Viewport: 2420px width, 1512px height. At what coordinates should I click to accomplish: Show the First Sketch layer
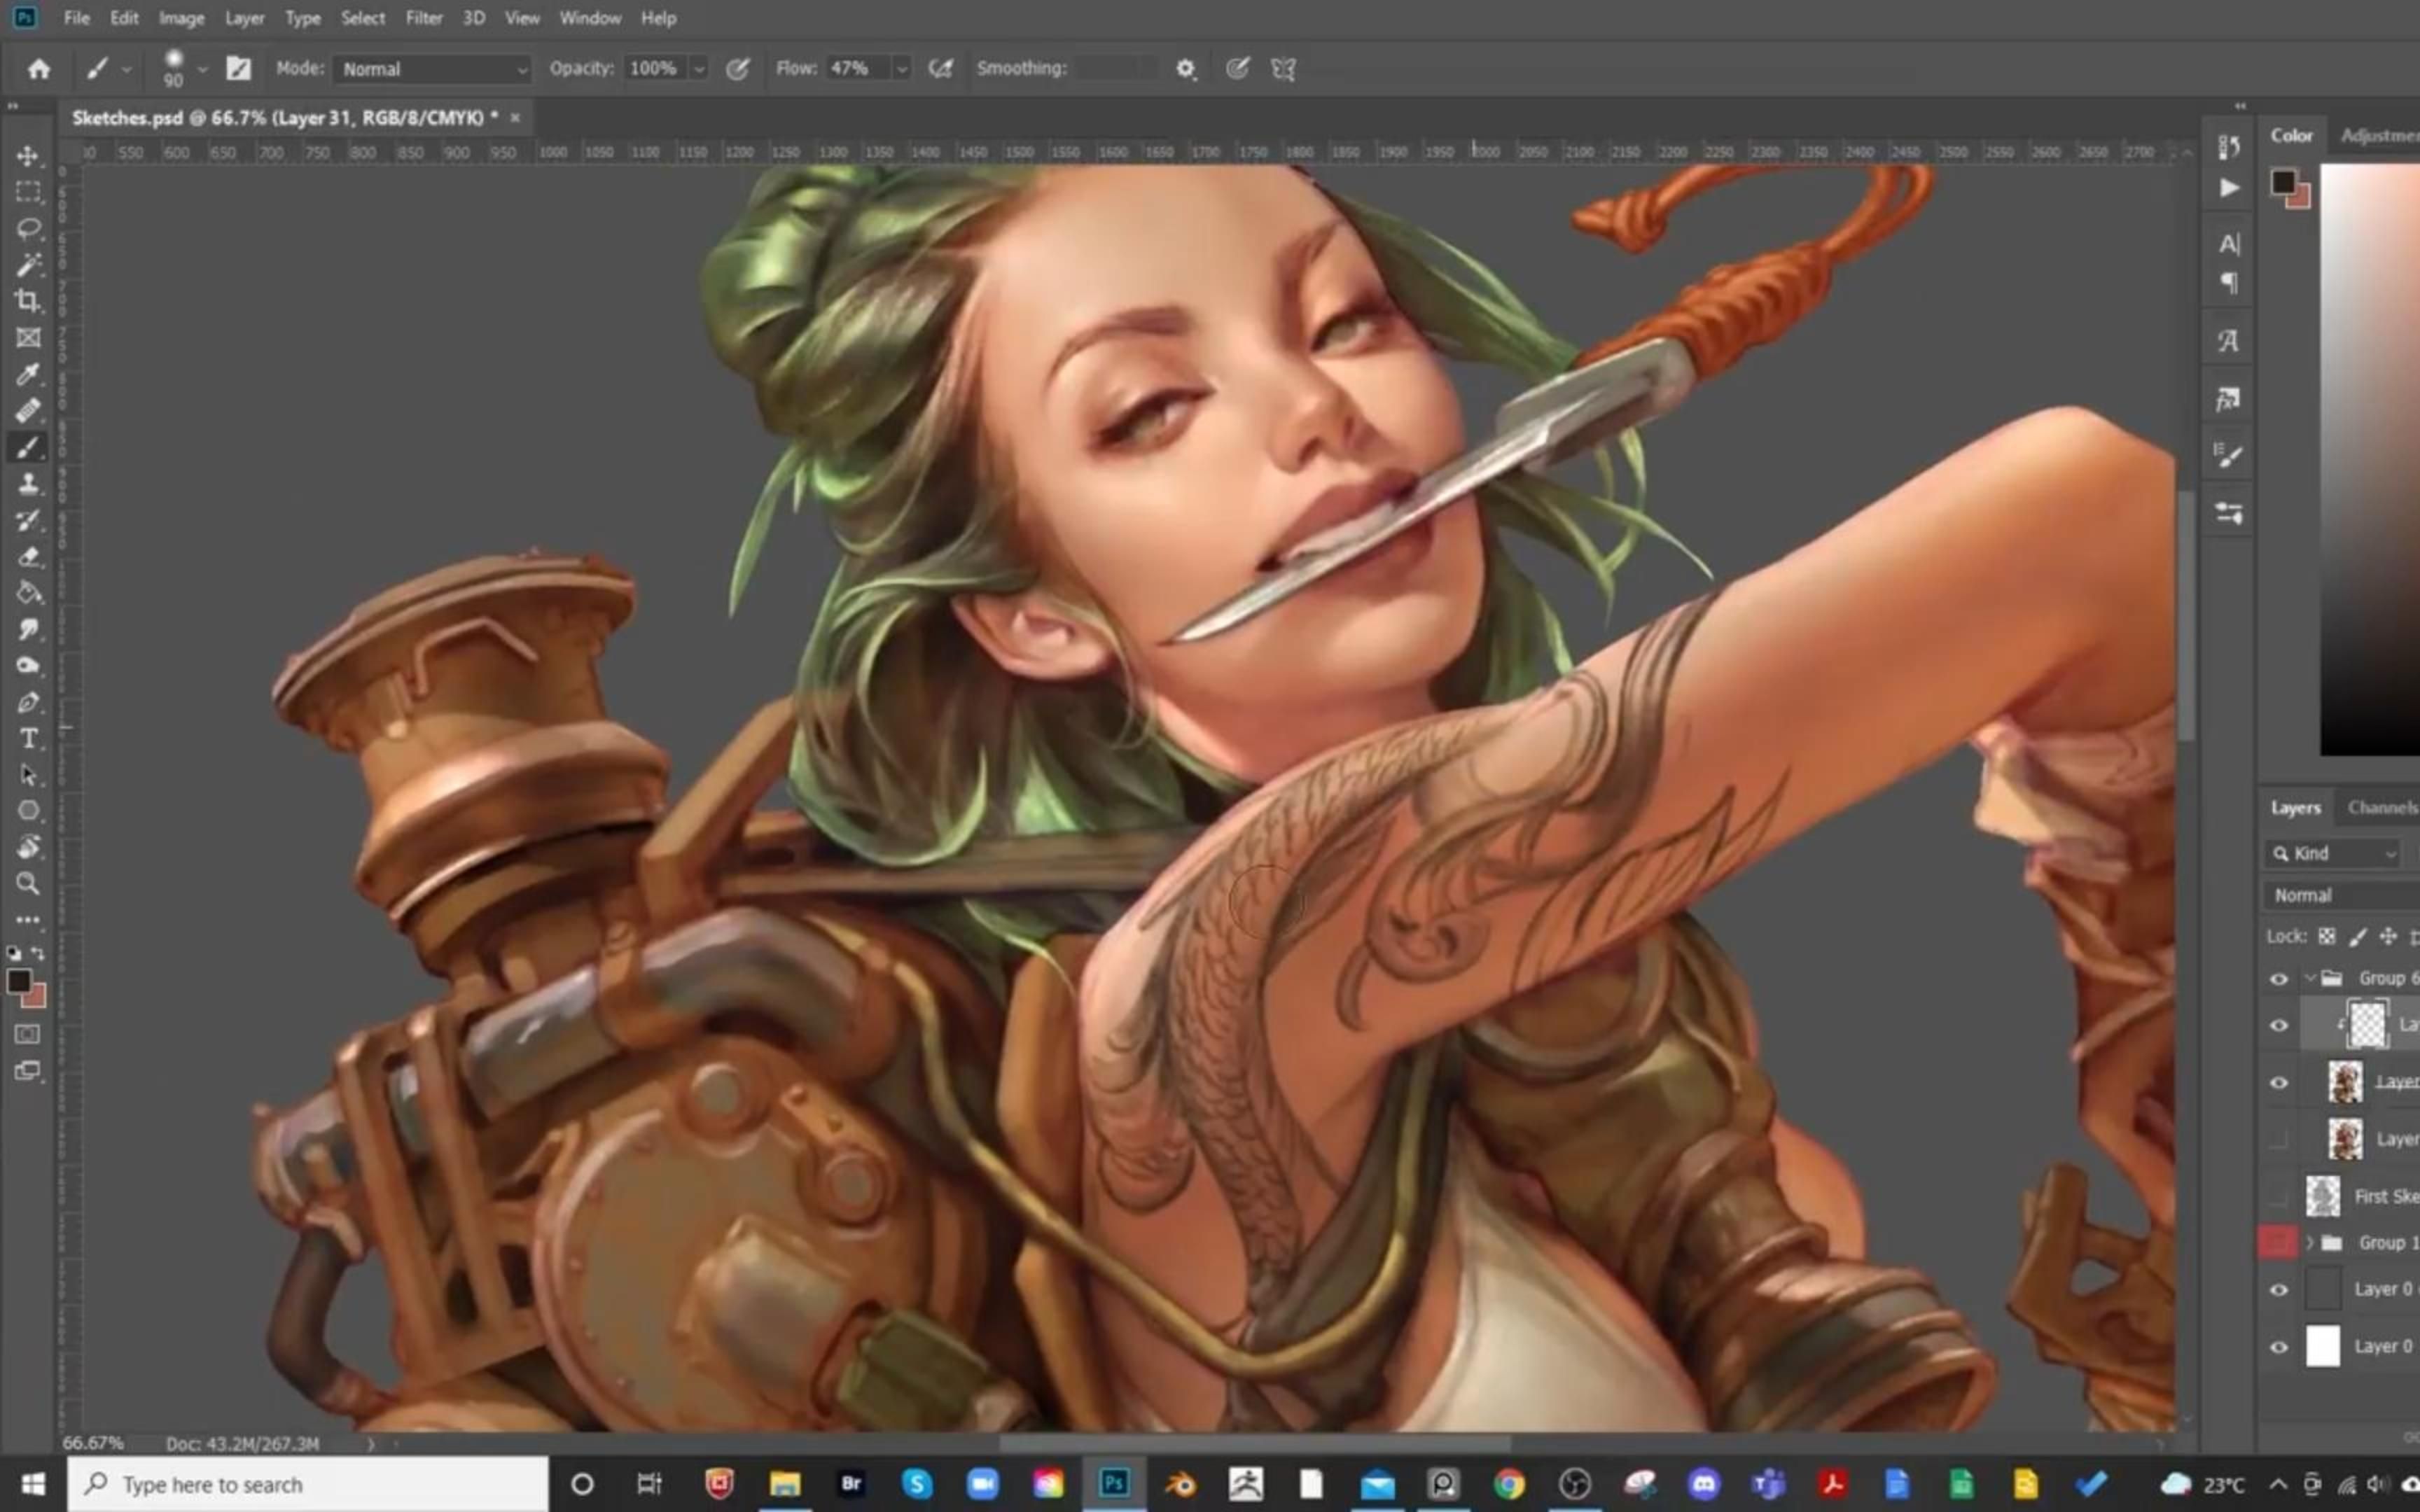tap(2279, 1197)
